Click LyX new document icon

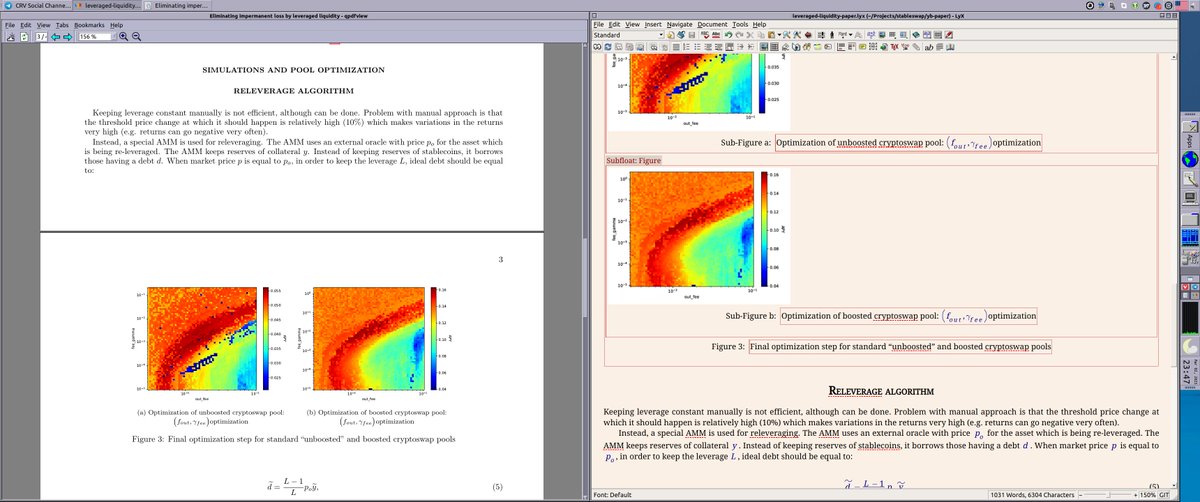point(671,35)
